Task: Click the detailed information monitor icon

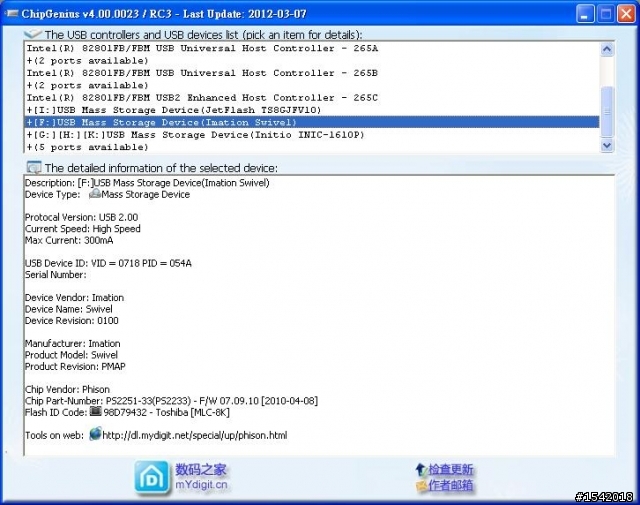Action: click(x=34, y=167)
